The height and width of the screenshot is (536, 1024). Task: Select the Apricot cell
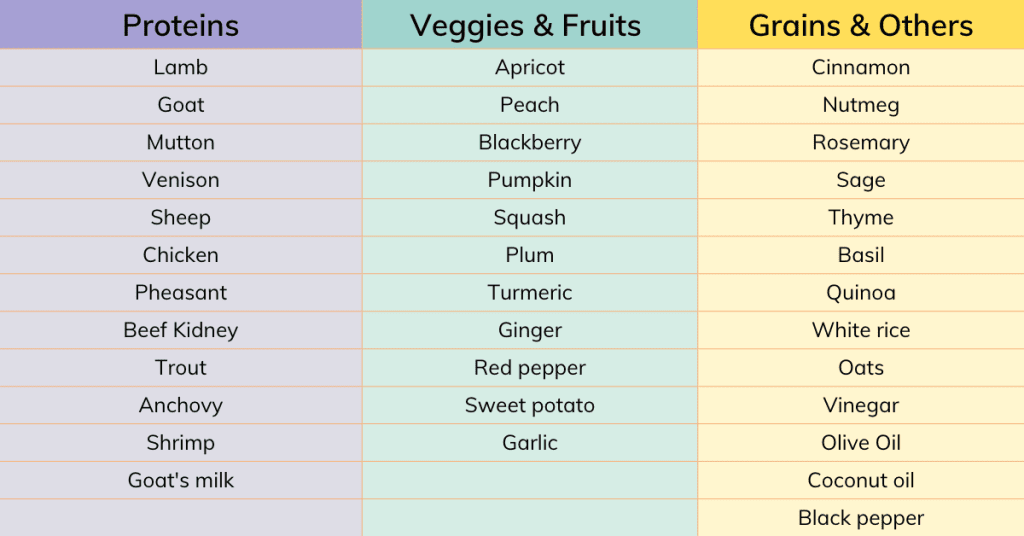click(530, 67)
